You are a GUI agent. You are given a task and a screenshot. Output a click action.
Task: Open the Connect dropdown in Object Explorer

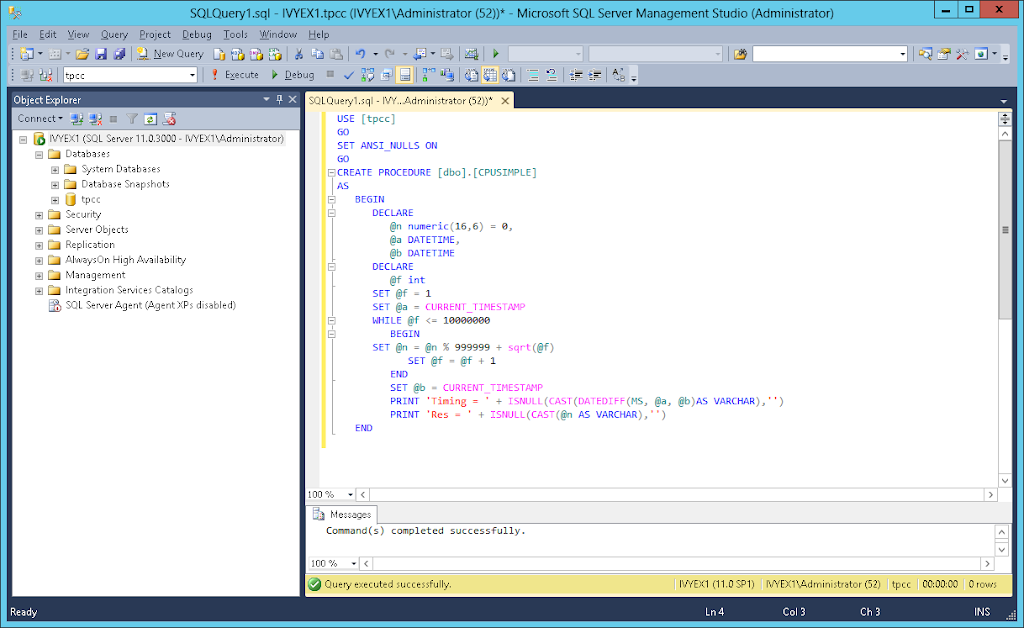40,118
